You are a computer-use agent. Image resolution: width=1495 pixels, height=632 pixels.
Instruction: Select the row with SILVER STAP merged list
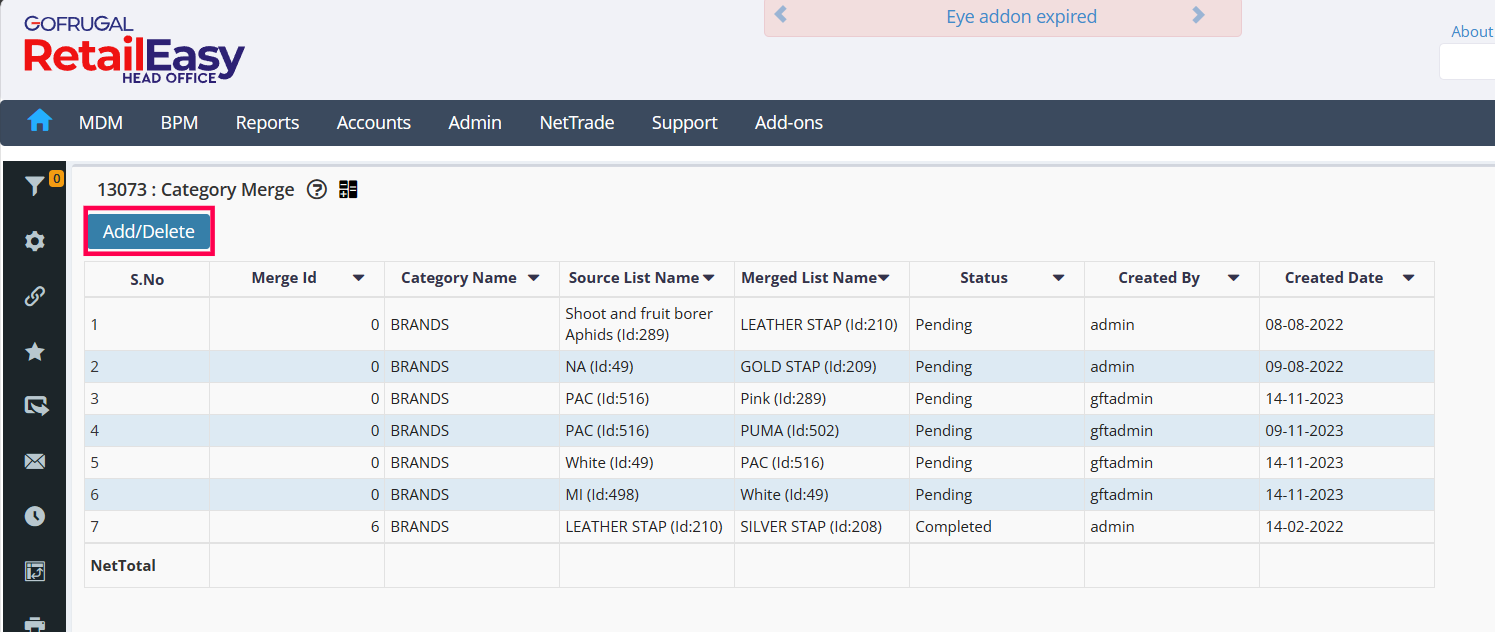(810, 526)
